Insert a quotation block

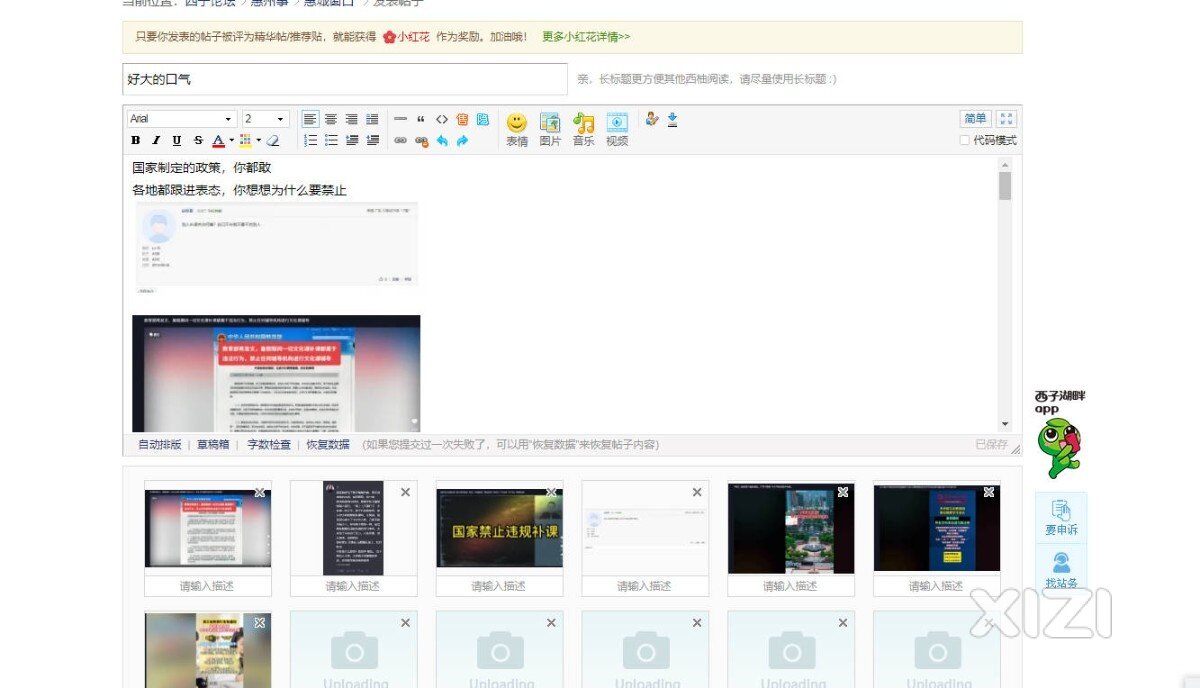(421, 119)
